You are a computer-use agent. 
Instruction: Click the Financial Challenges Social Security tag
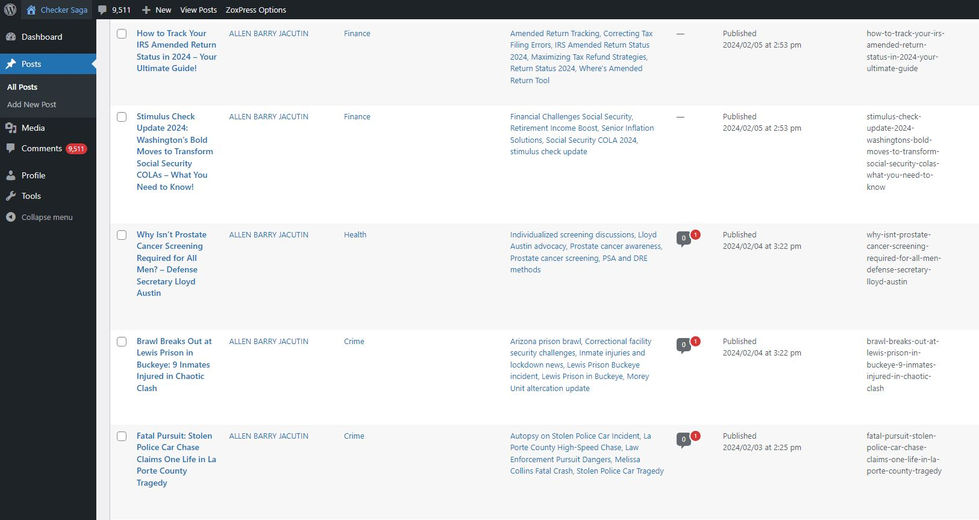[571, 117]
